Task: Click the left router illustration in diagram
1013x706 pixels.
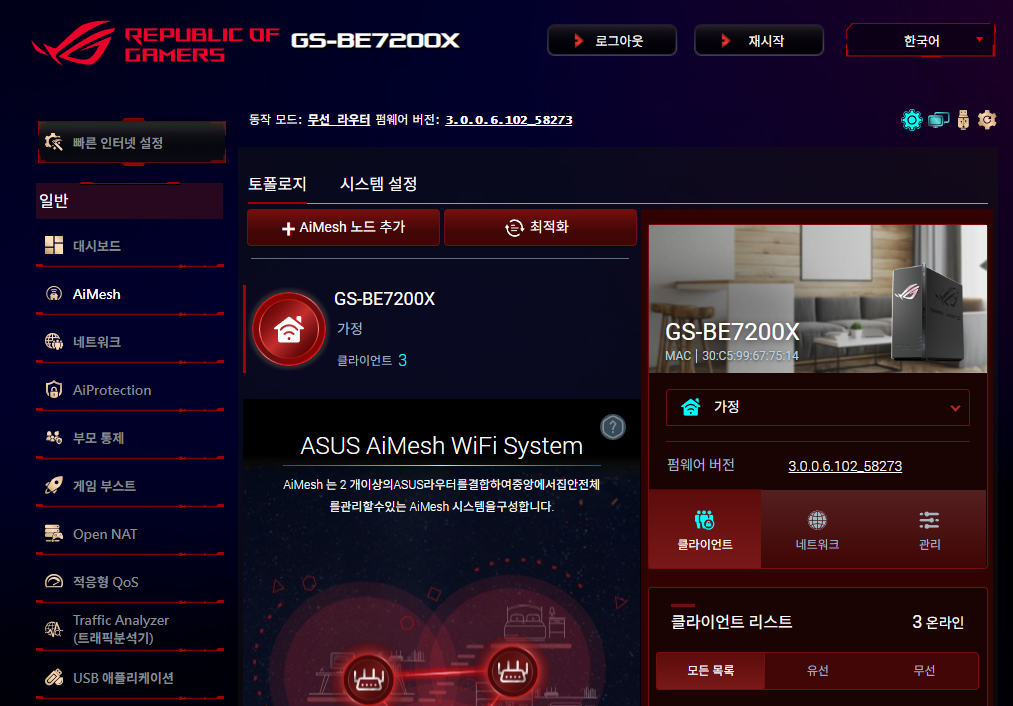Action: (369, 678)
